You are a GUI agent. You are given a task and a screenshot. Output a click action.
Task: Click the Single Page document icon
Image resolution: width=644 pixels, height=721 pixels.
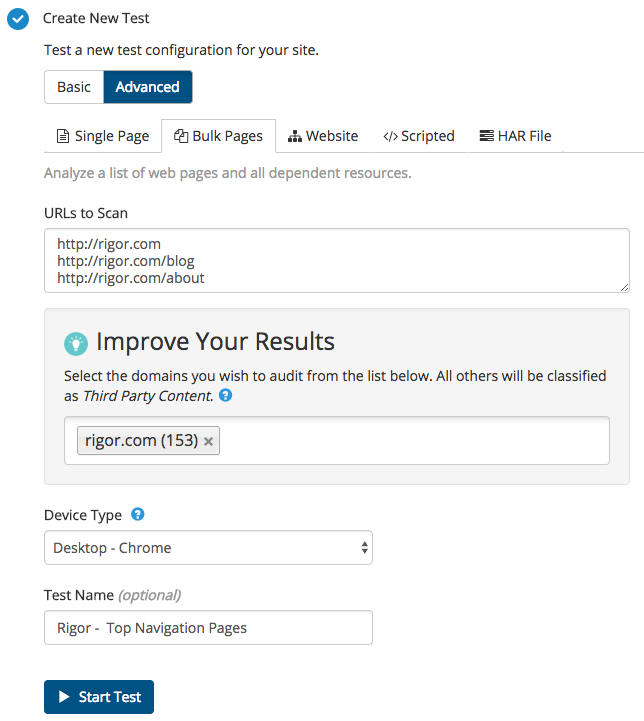[x=63, y=136]
